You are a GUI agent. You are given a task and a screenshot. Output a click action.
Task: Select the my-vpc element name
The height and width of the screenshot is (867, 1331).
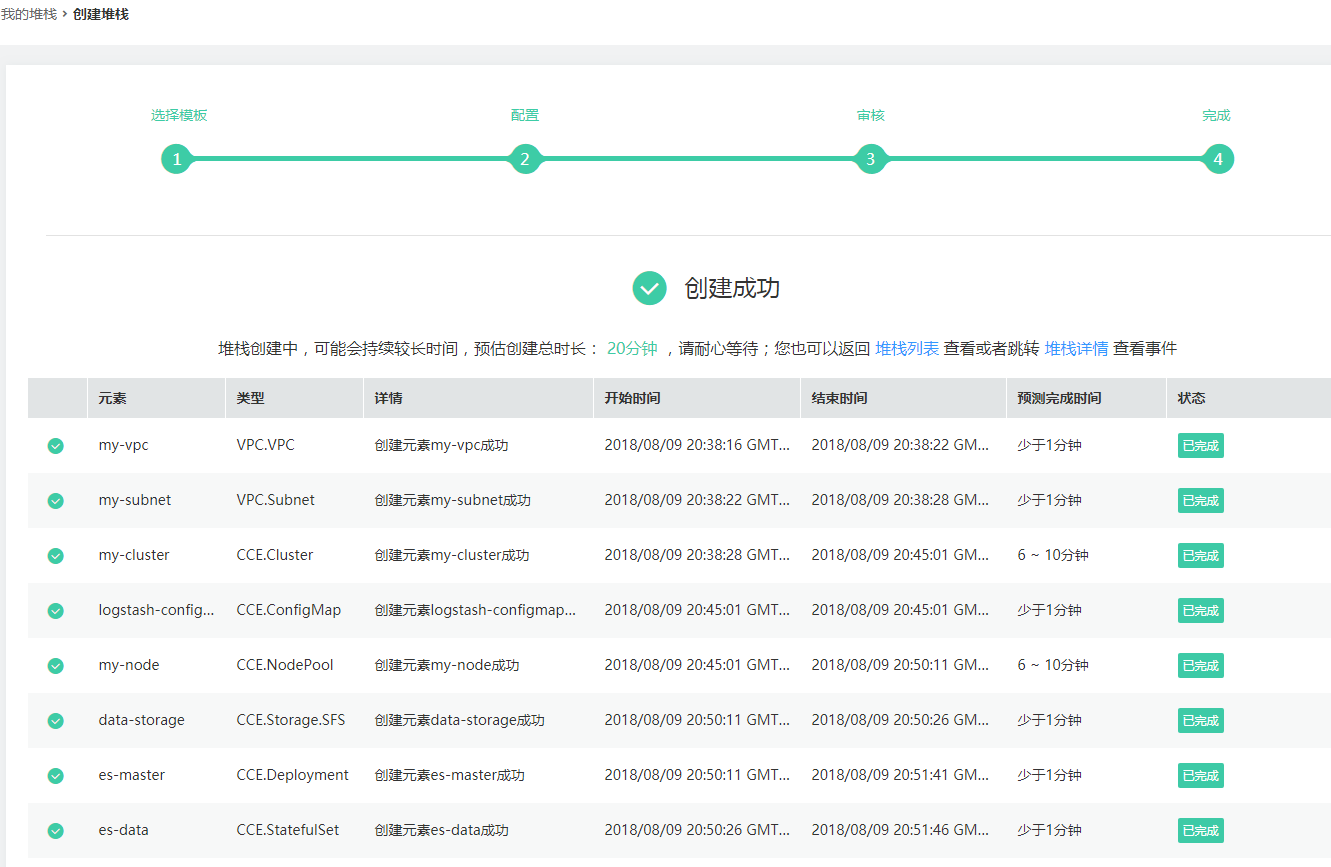[x=123, y=445]
